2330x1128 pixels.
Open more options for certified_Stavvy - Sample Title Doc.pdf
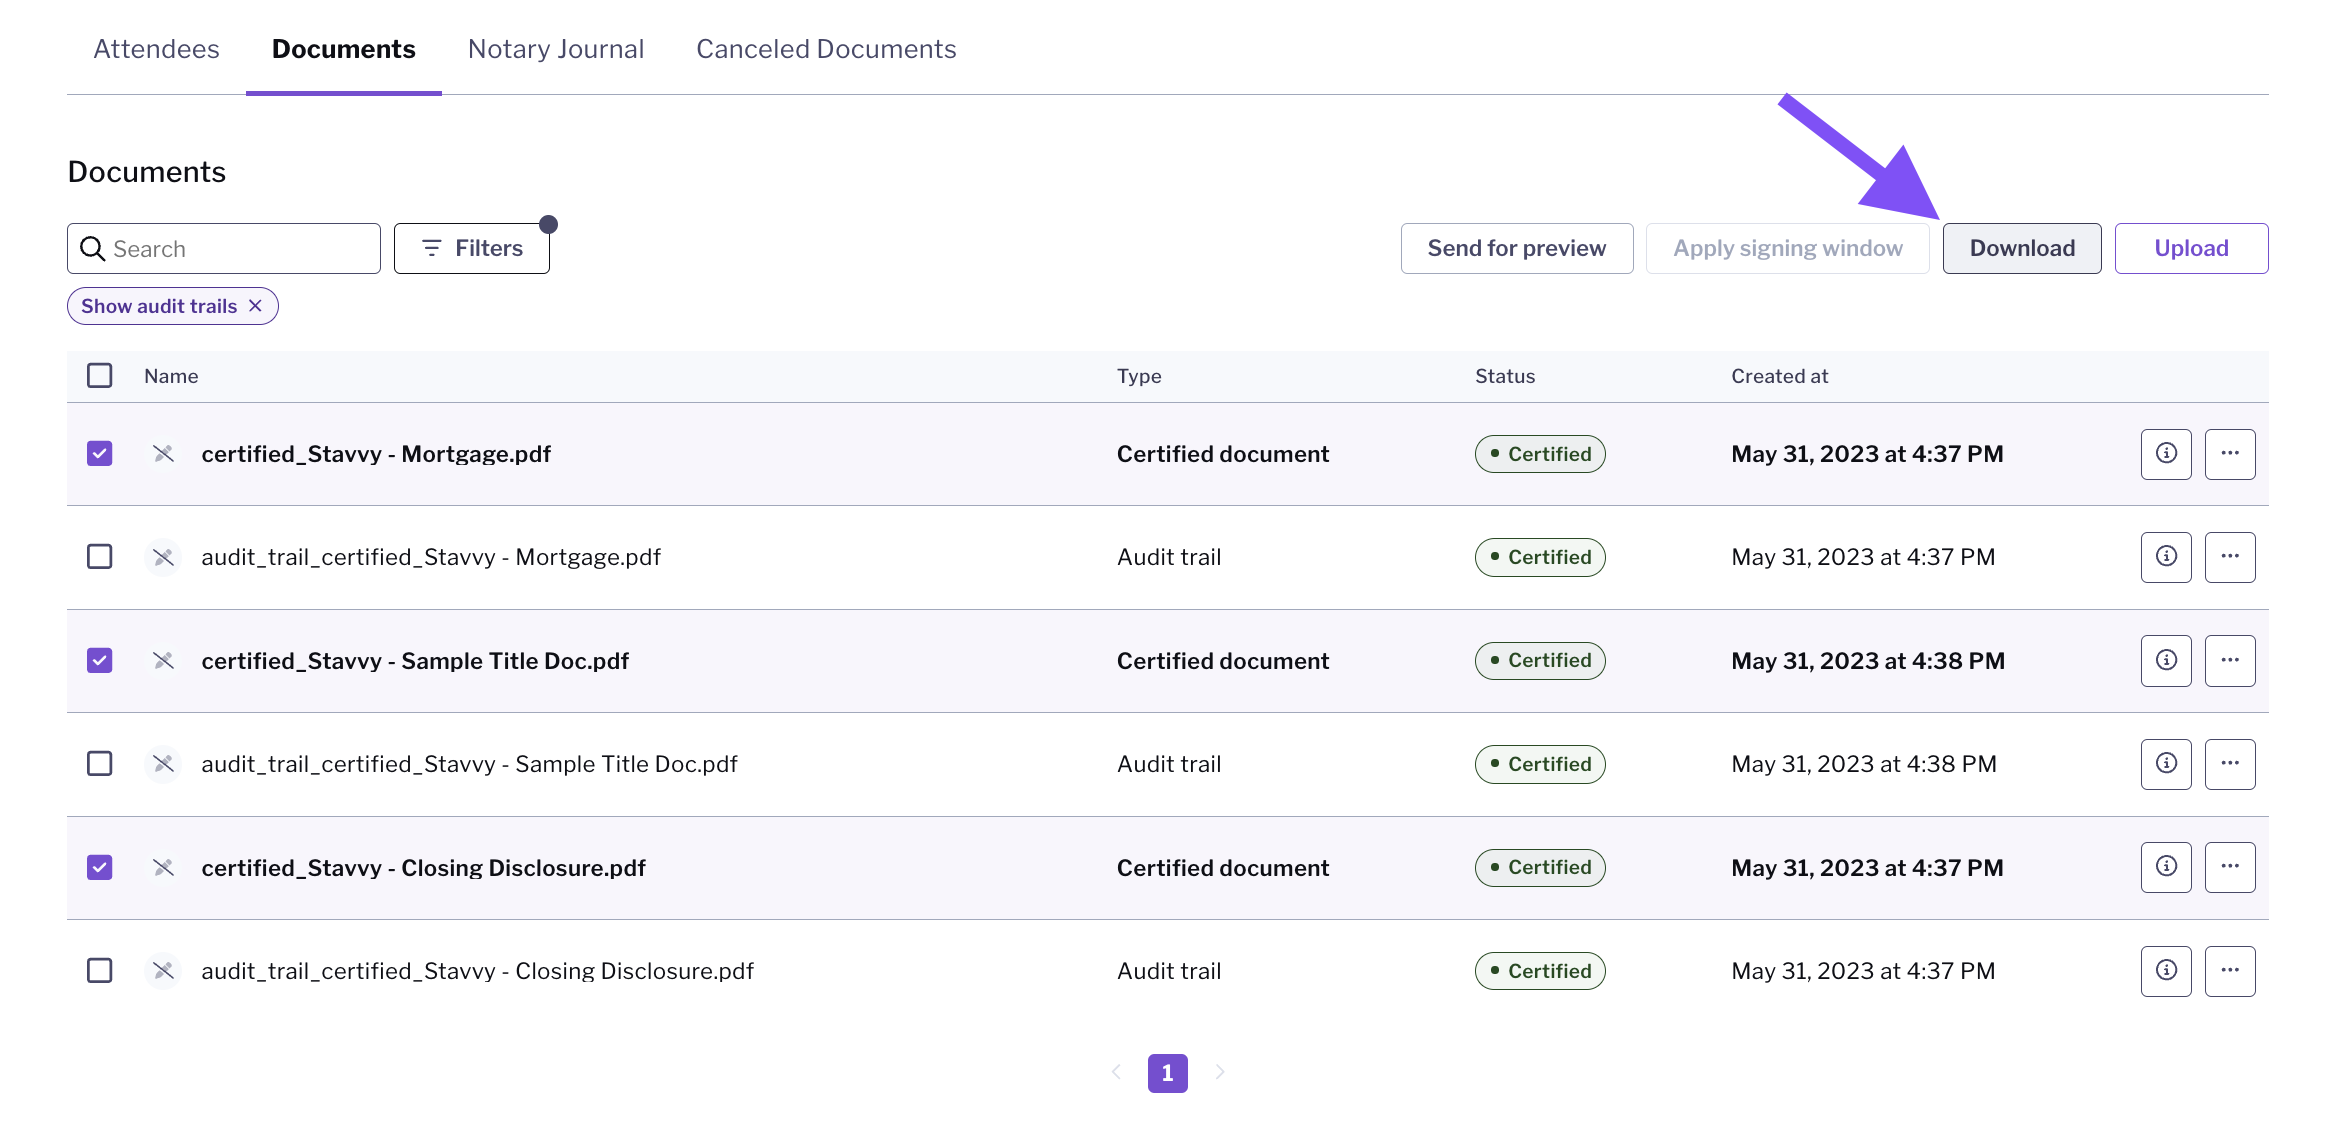(2230, 661)
